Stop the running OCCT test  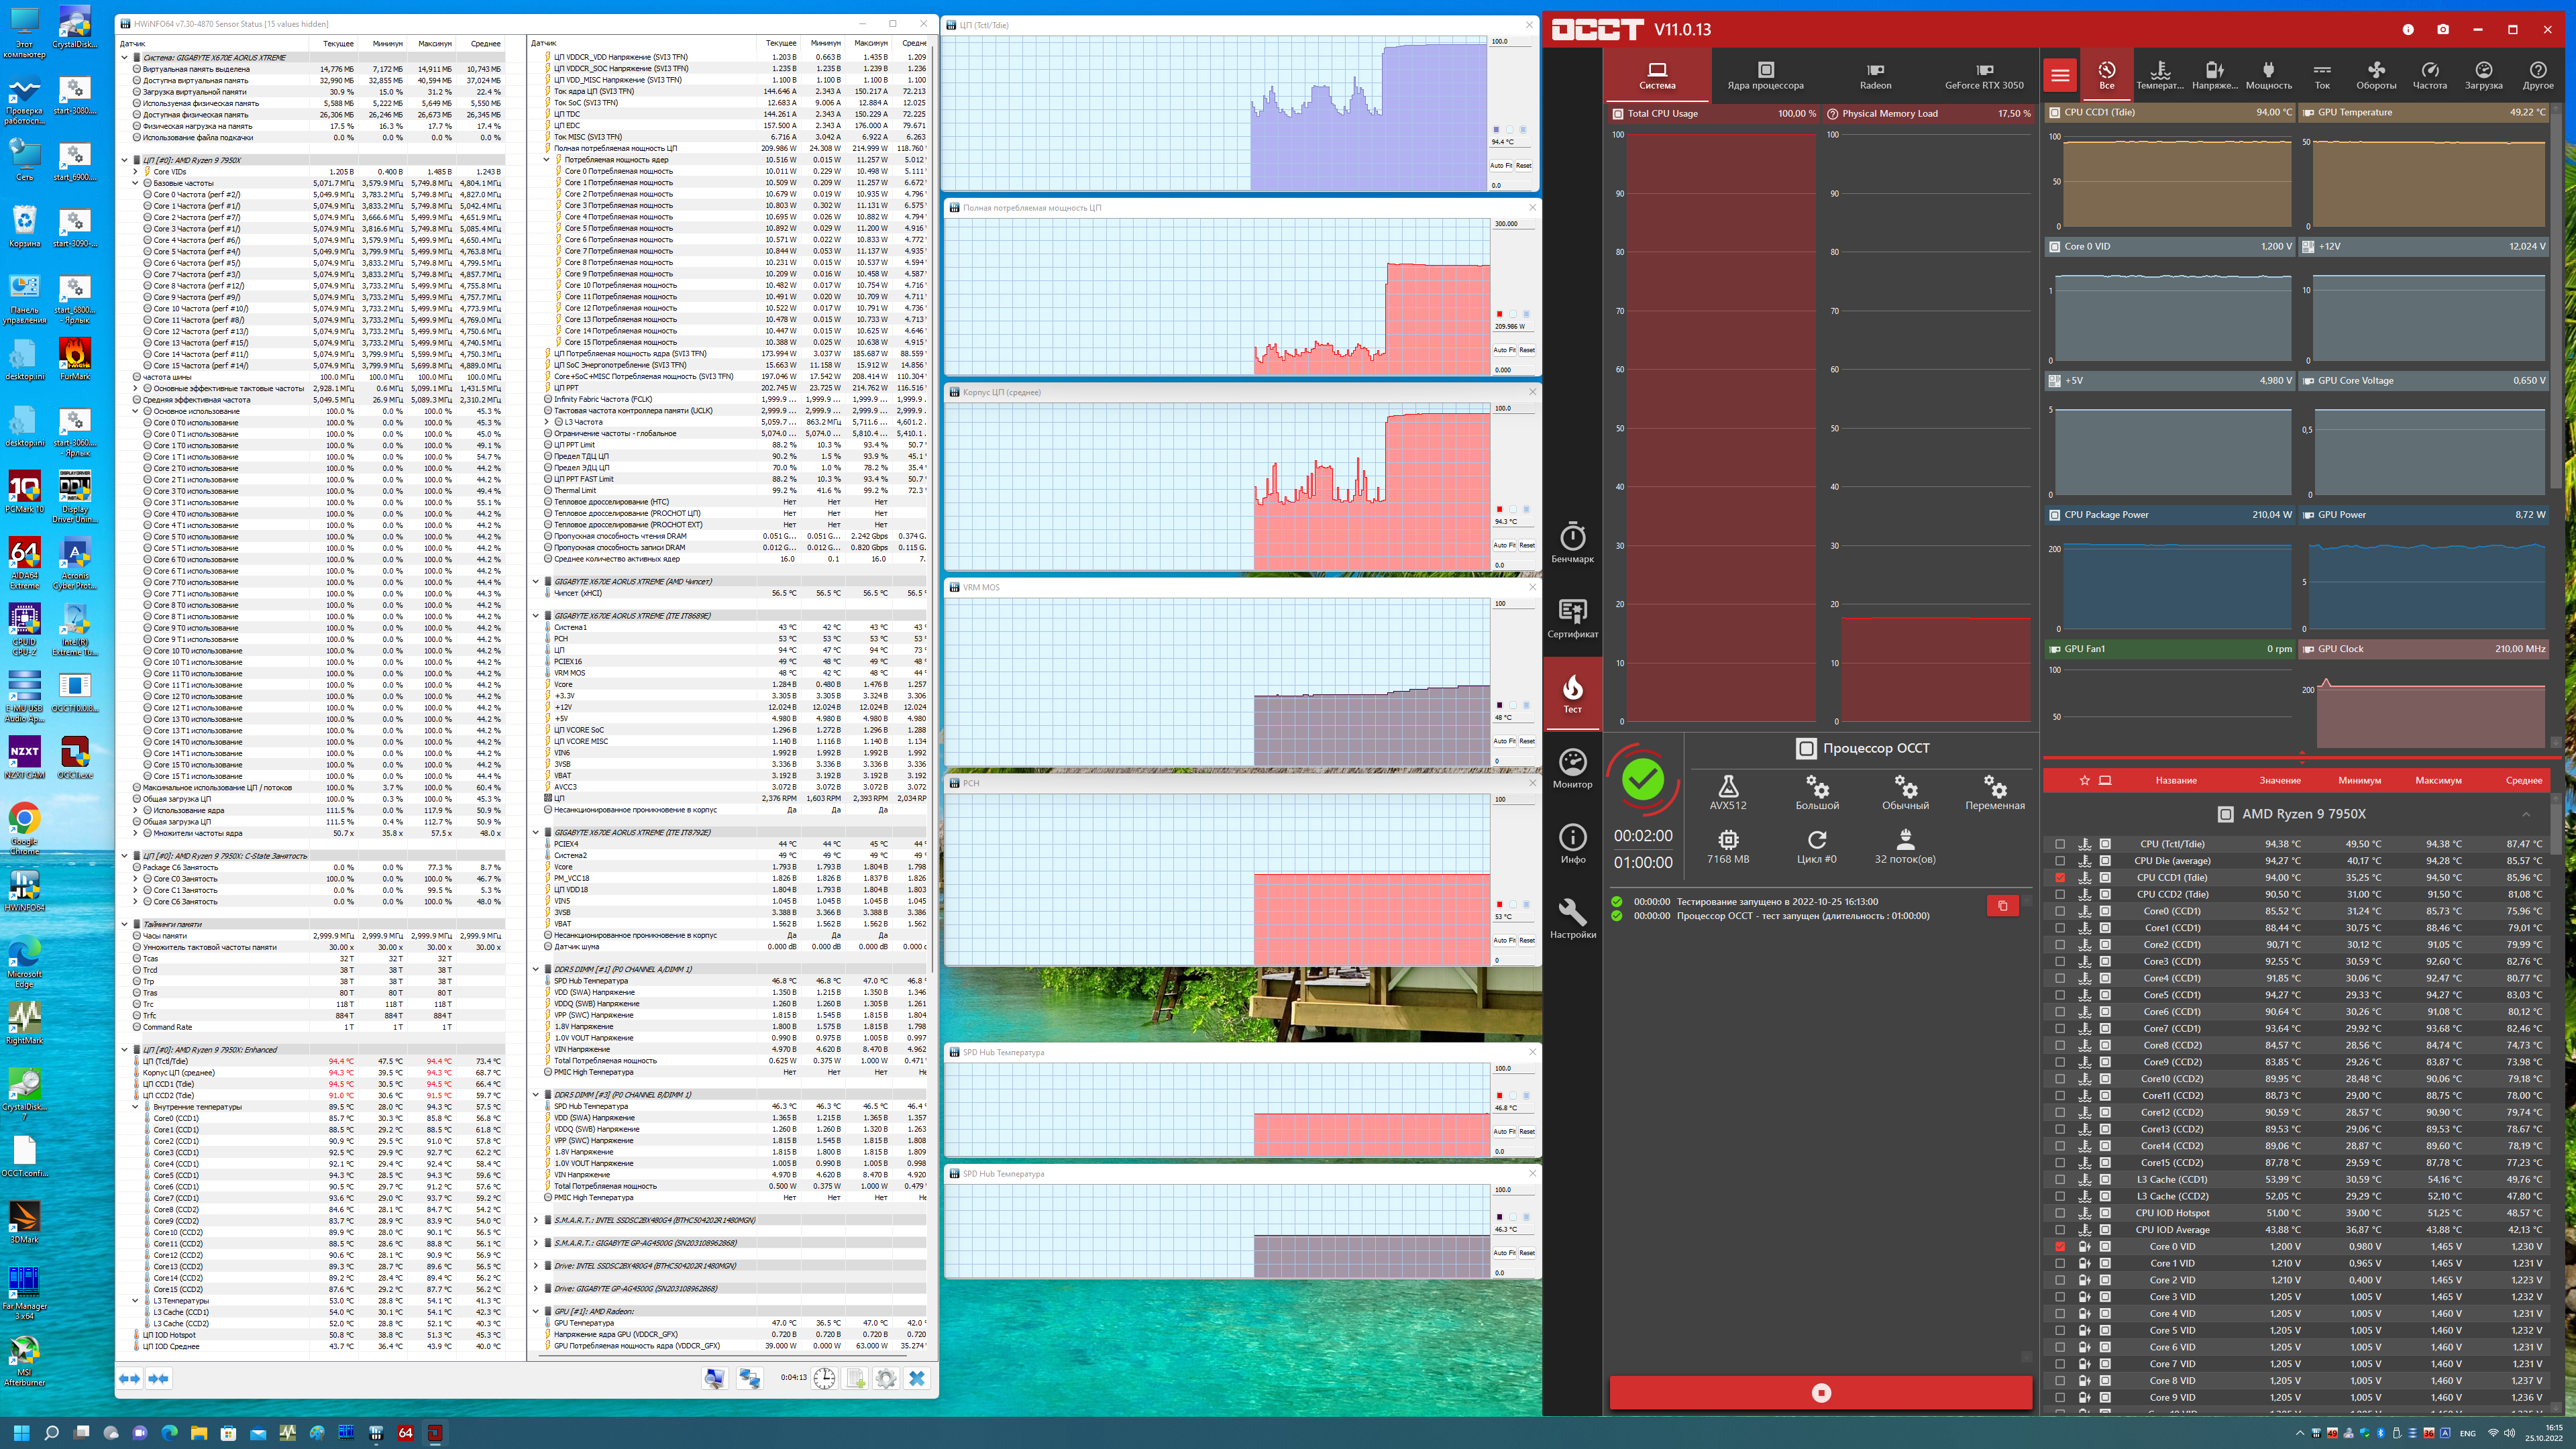[1821, 1393]
